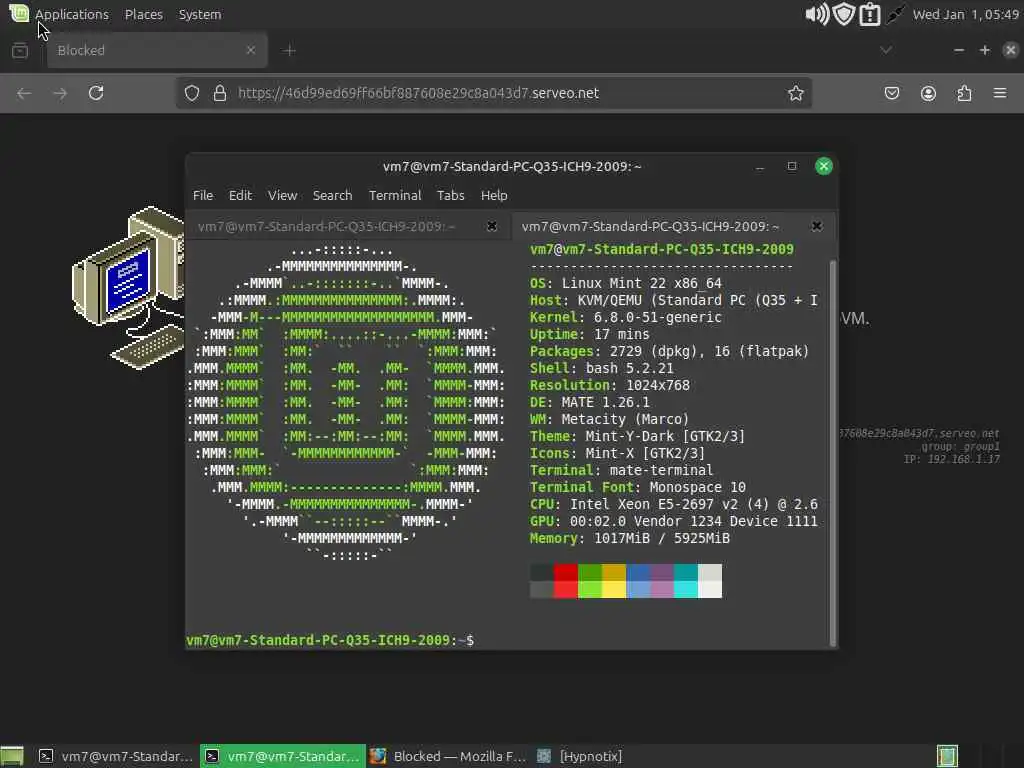Open the Places menu
This screenshot has width=1024, height=768.
pyautogui.click(x=144, y=14)
